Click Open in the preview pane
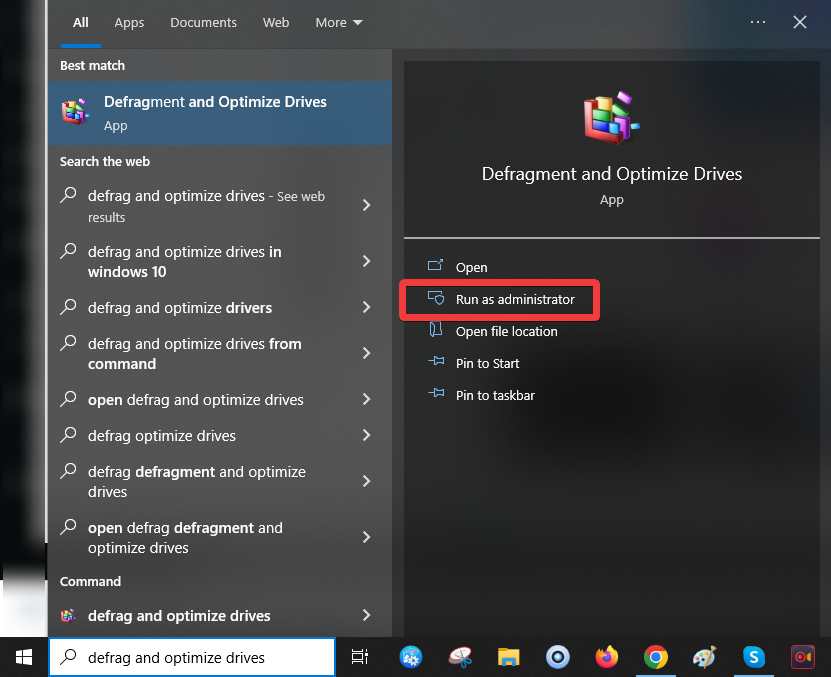Viewport: 831px width, 677px height. 471,267
